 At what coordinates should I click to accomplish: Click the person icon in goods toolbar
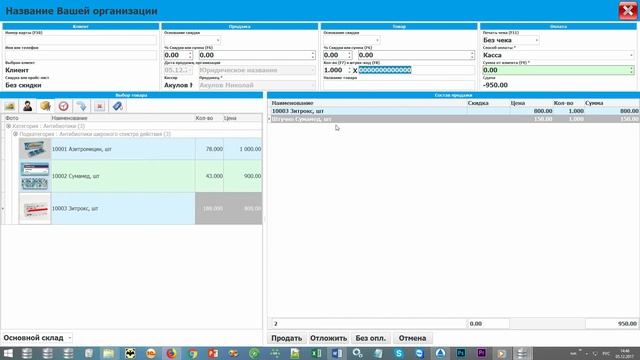28,106
